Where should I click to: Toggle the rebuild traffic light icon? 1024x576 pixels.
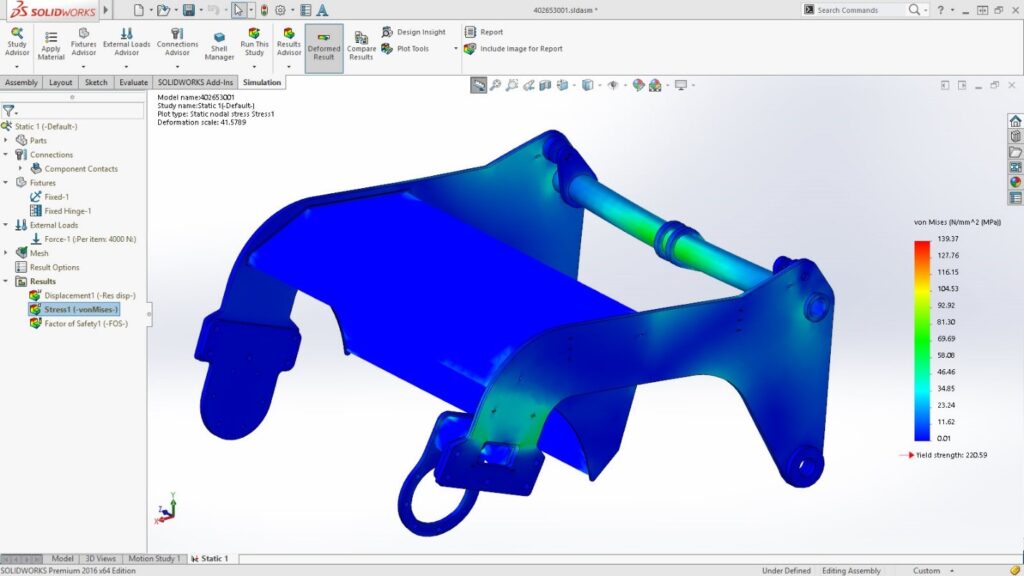[264, 10]
